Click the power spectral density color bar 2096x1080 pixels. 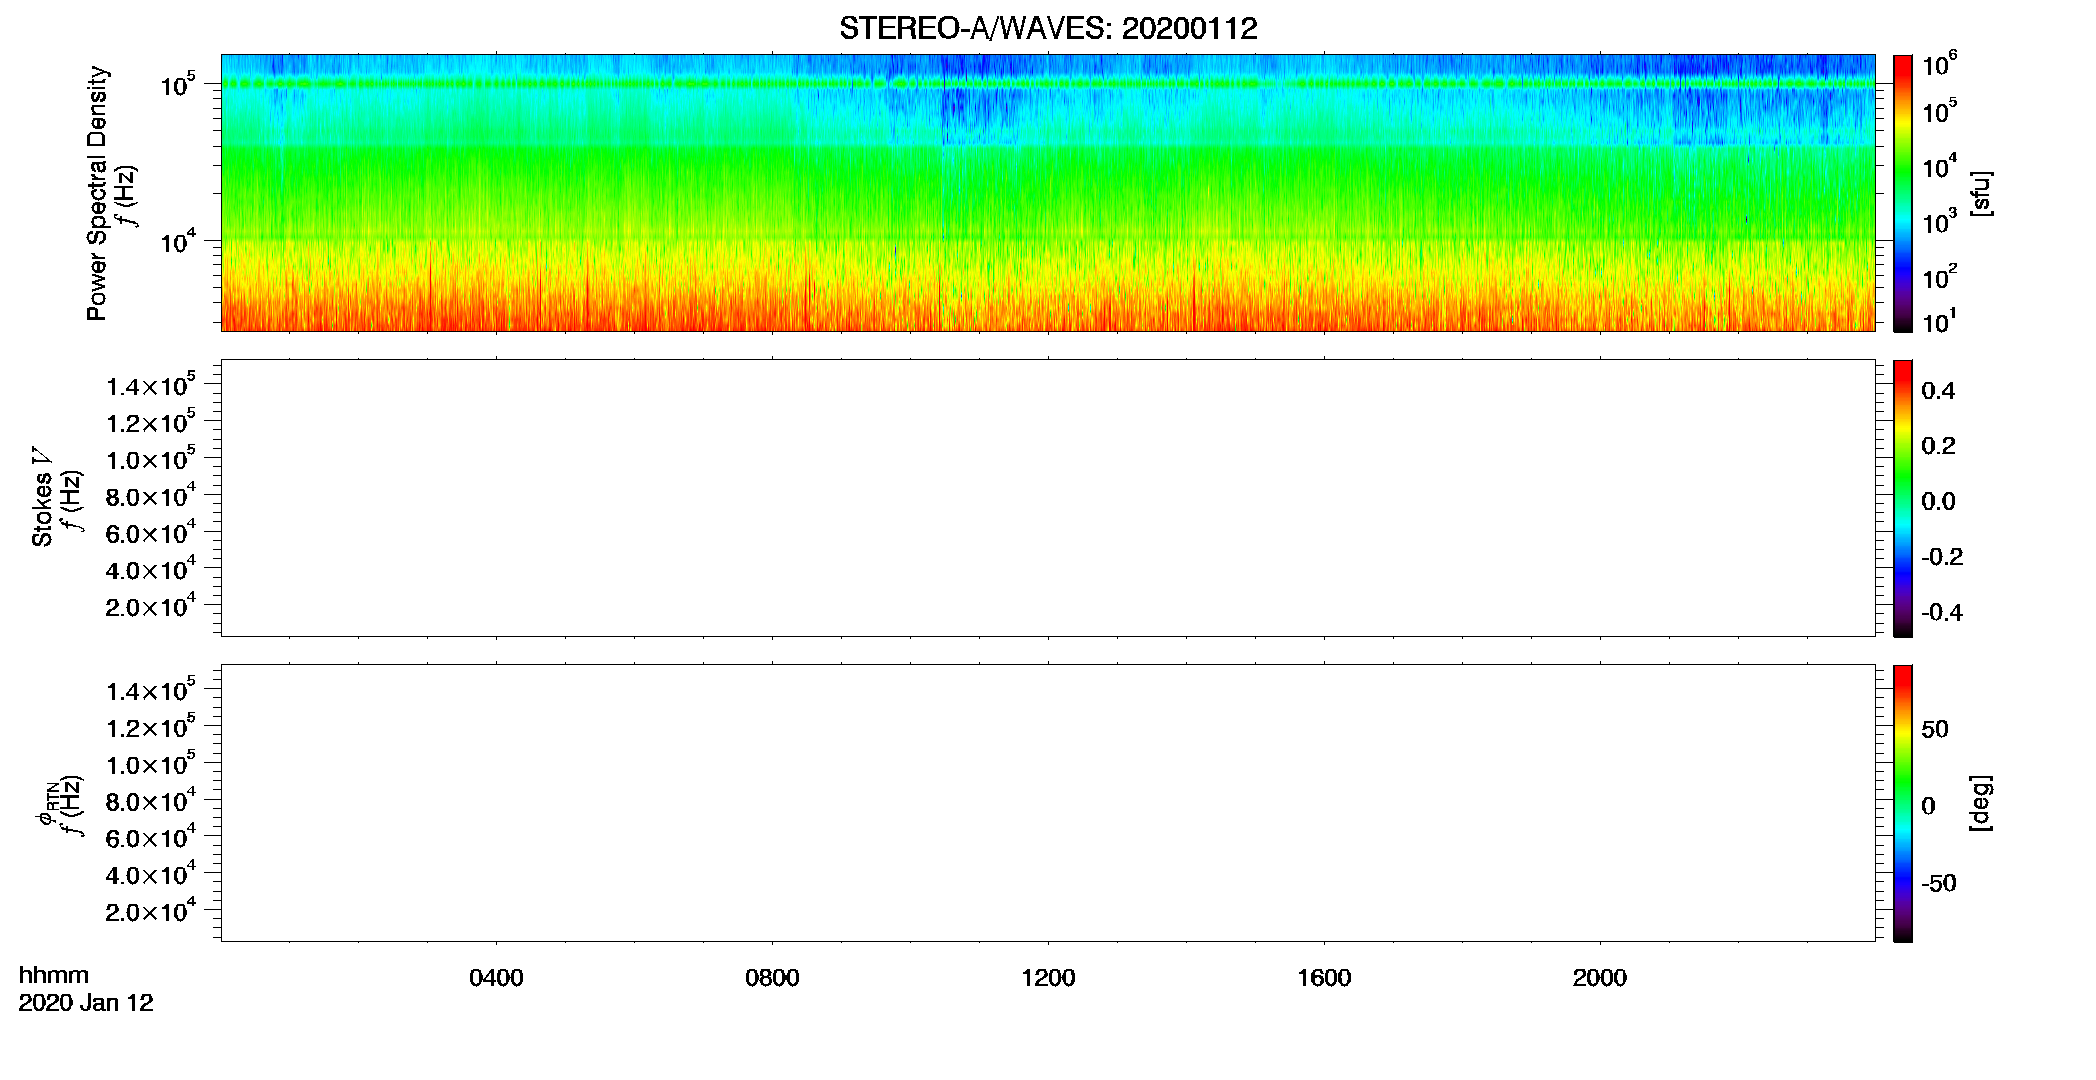pyautogui.click(x=1903, y=193)
